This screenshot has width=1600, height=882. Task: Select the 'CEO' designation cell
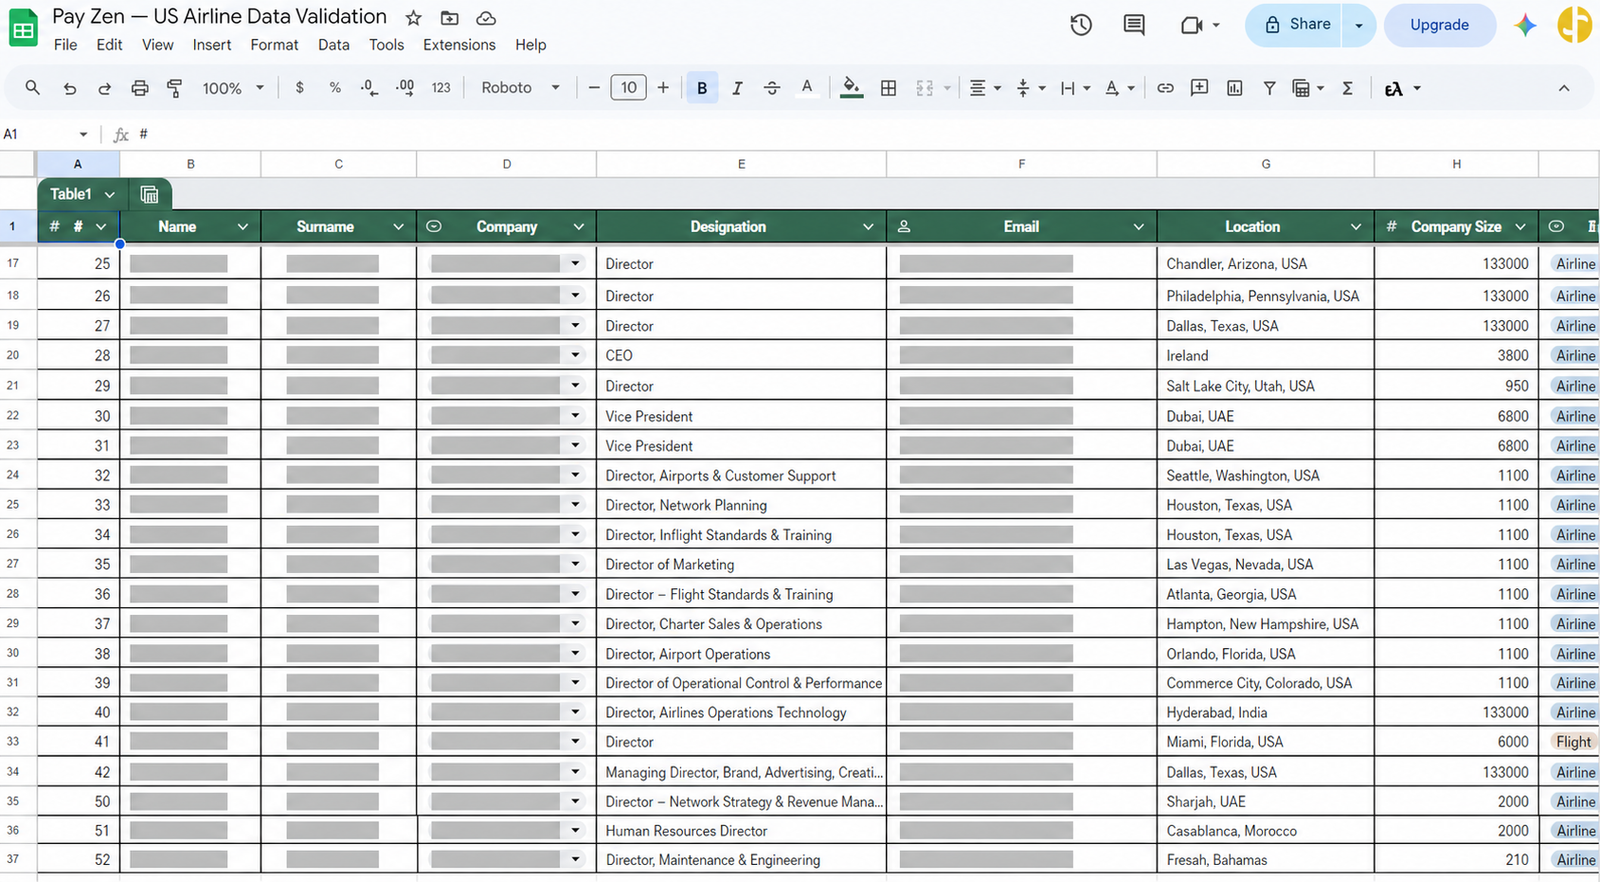[x=741, y=356]
